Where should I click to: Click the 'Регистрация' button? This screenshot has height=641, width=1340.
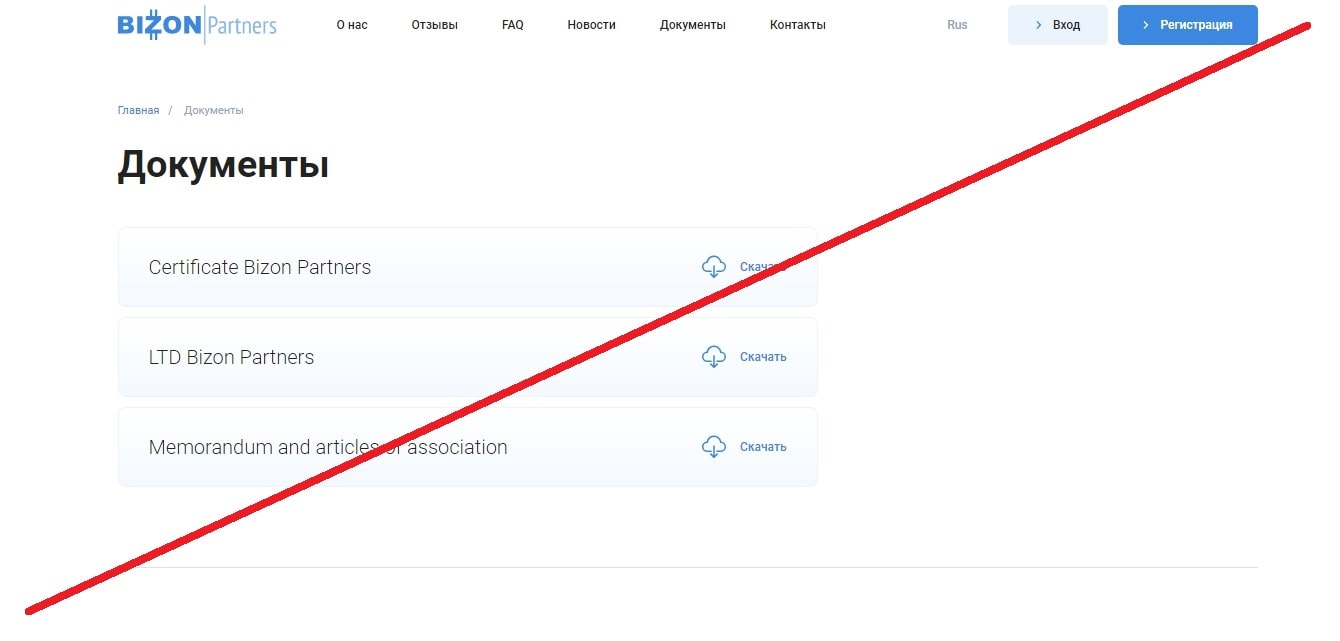point(1188,25)
